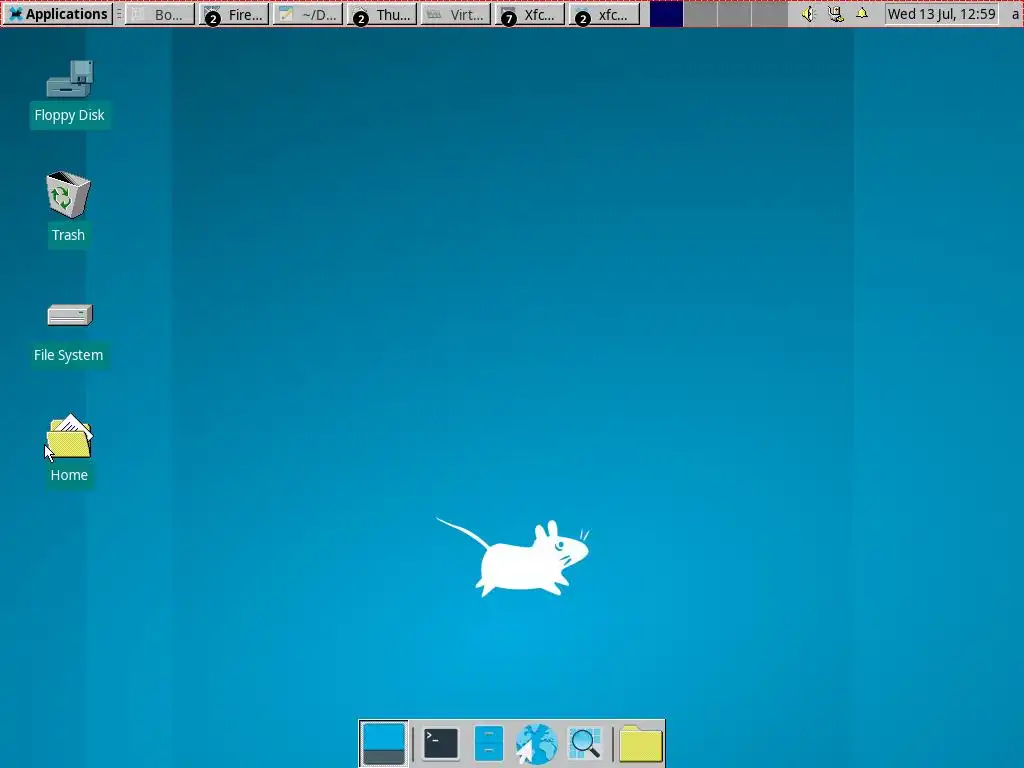
Task: Switch to the 'Virt...' taskbar window
Action: [456, 14]
